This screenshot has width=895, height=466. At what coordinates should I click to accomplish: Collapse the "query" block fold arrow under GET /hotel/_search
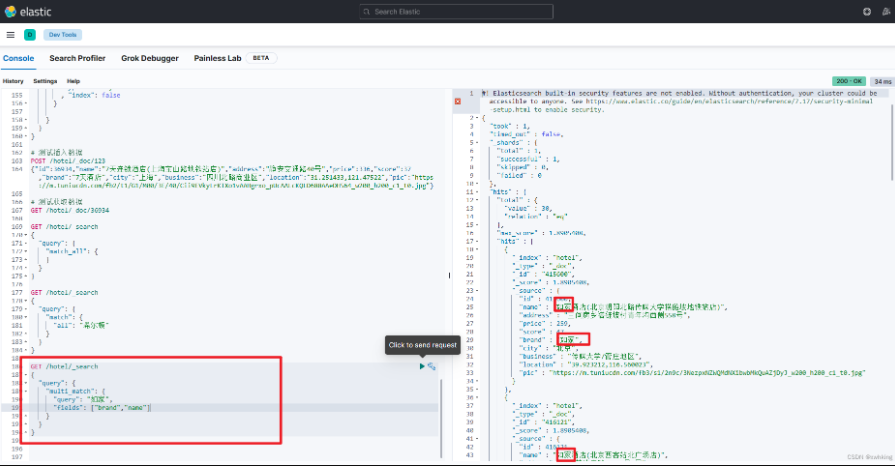[x=24, y=383]
